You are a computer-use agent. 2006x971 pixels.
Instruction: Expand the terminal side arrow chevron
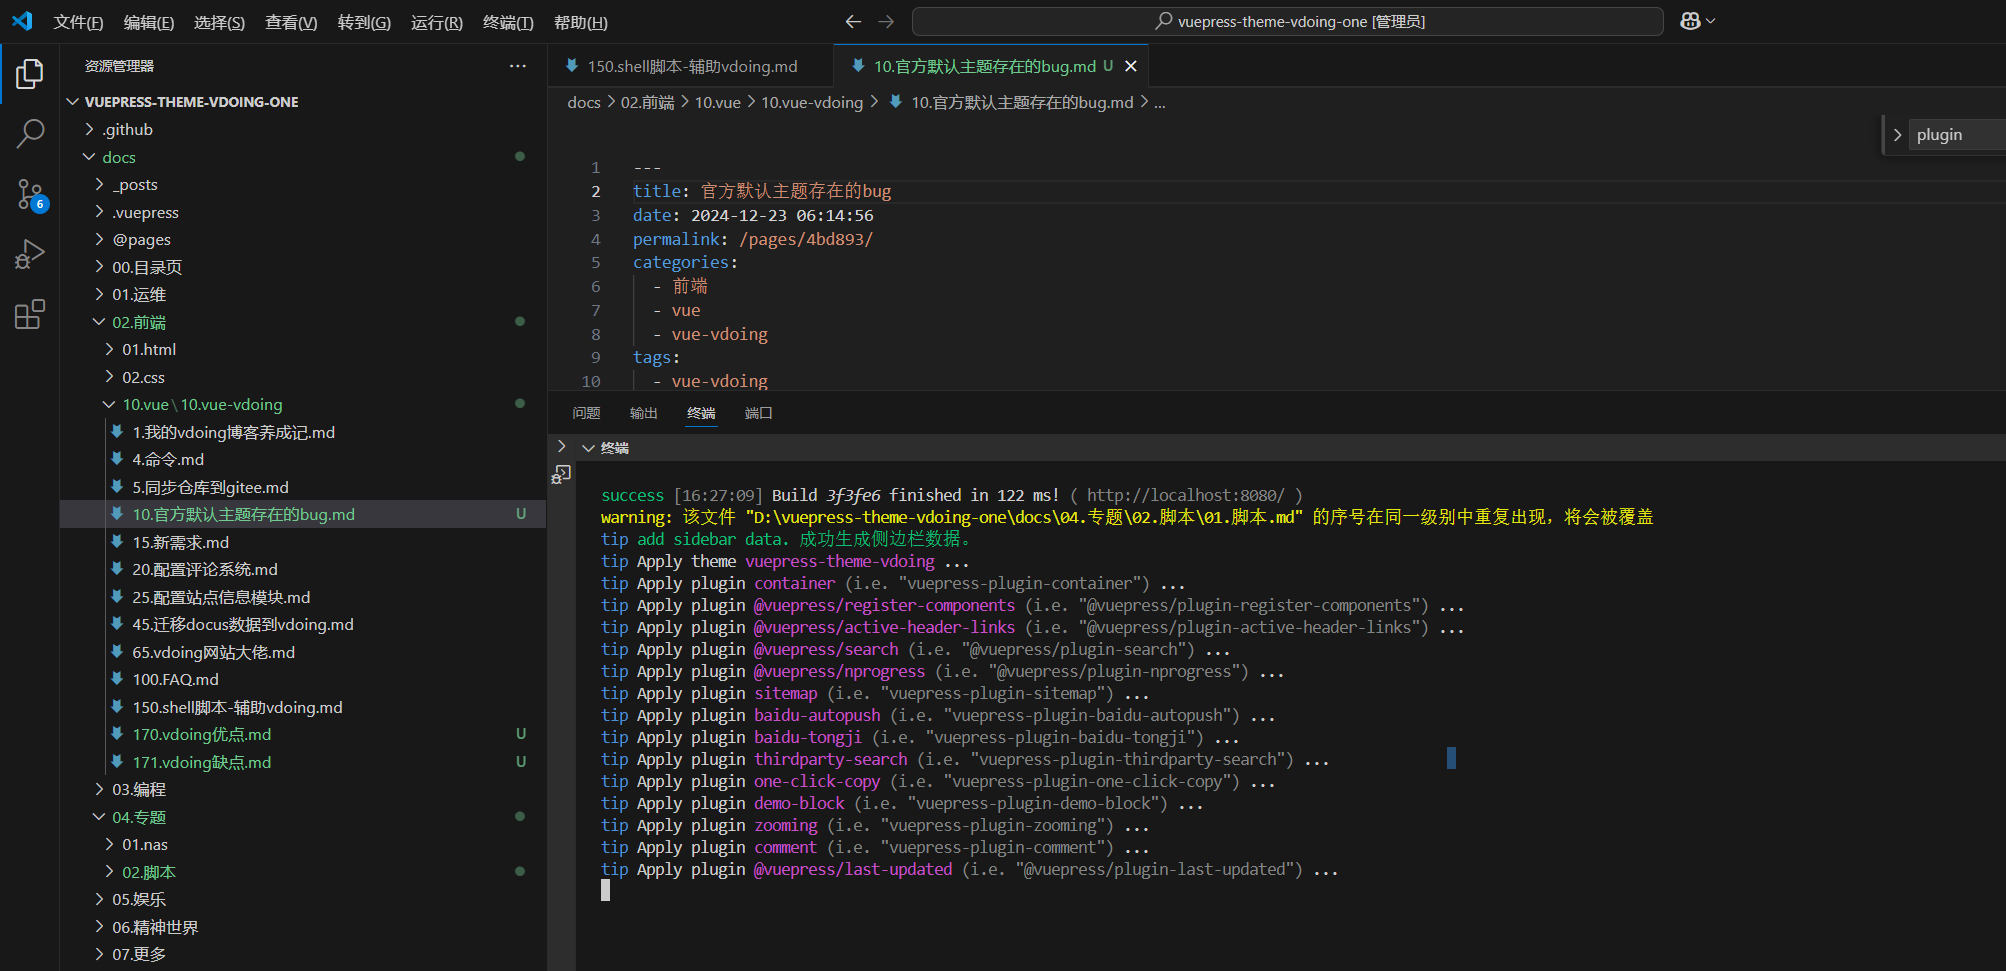click(562, 447)
